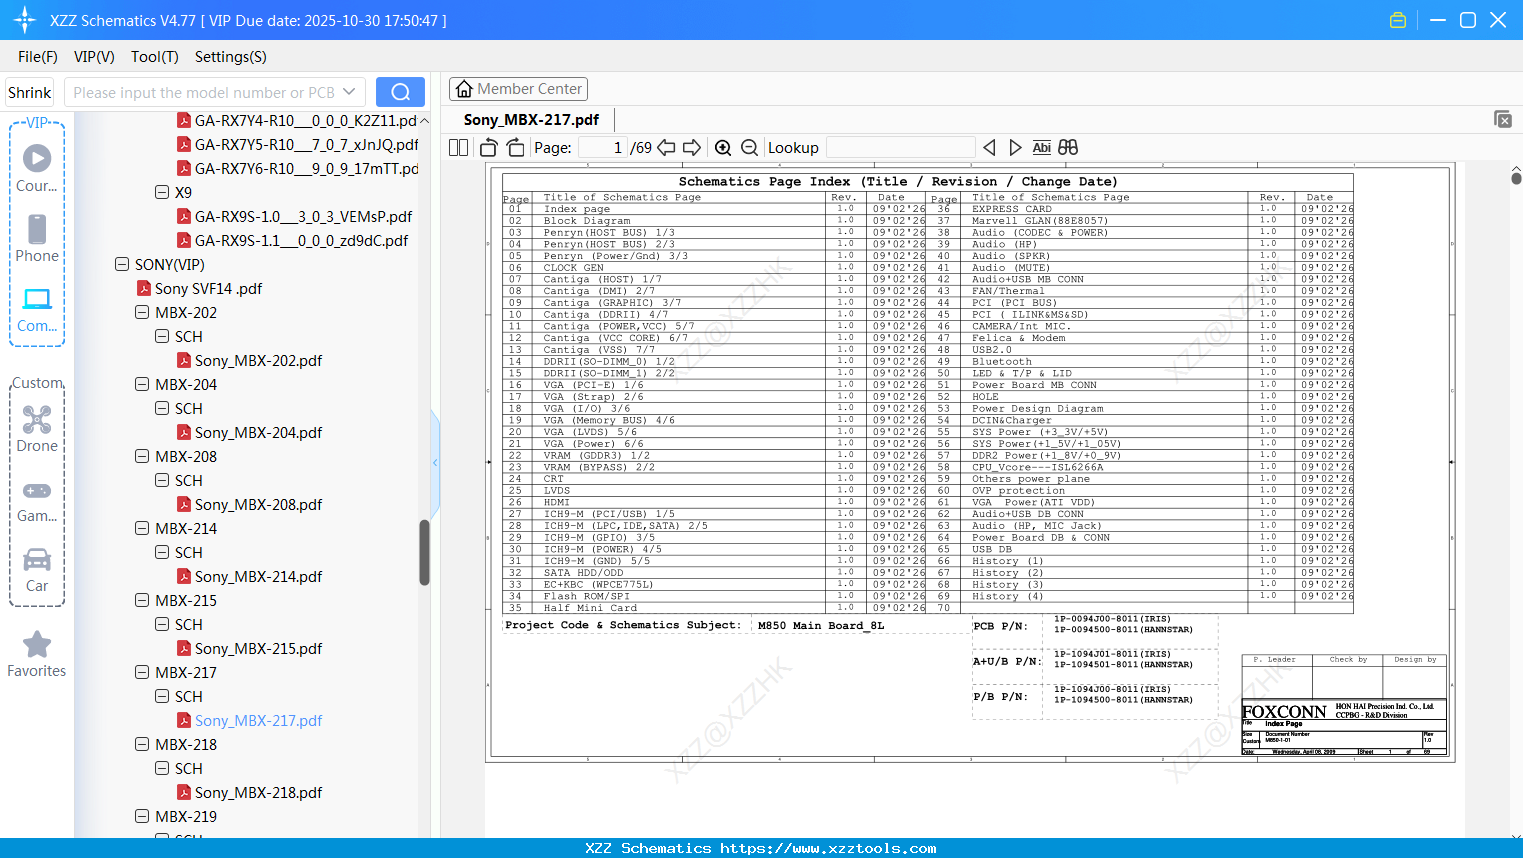Collapse the SCH folder under MBX-217
1523x858 pixels.
tap(162, 696)
